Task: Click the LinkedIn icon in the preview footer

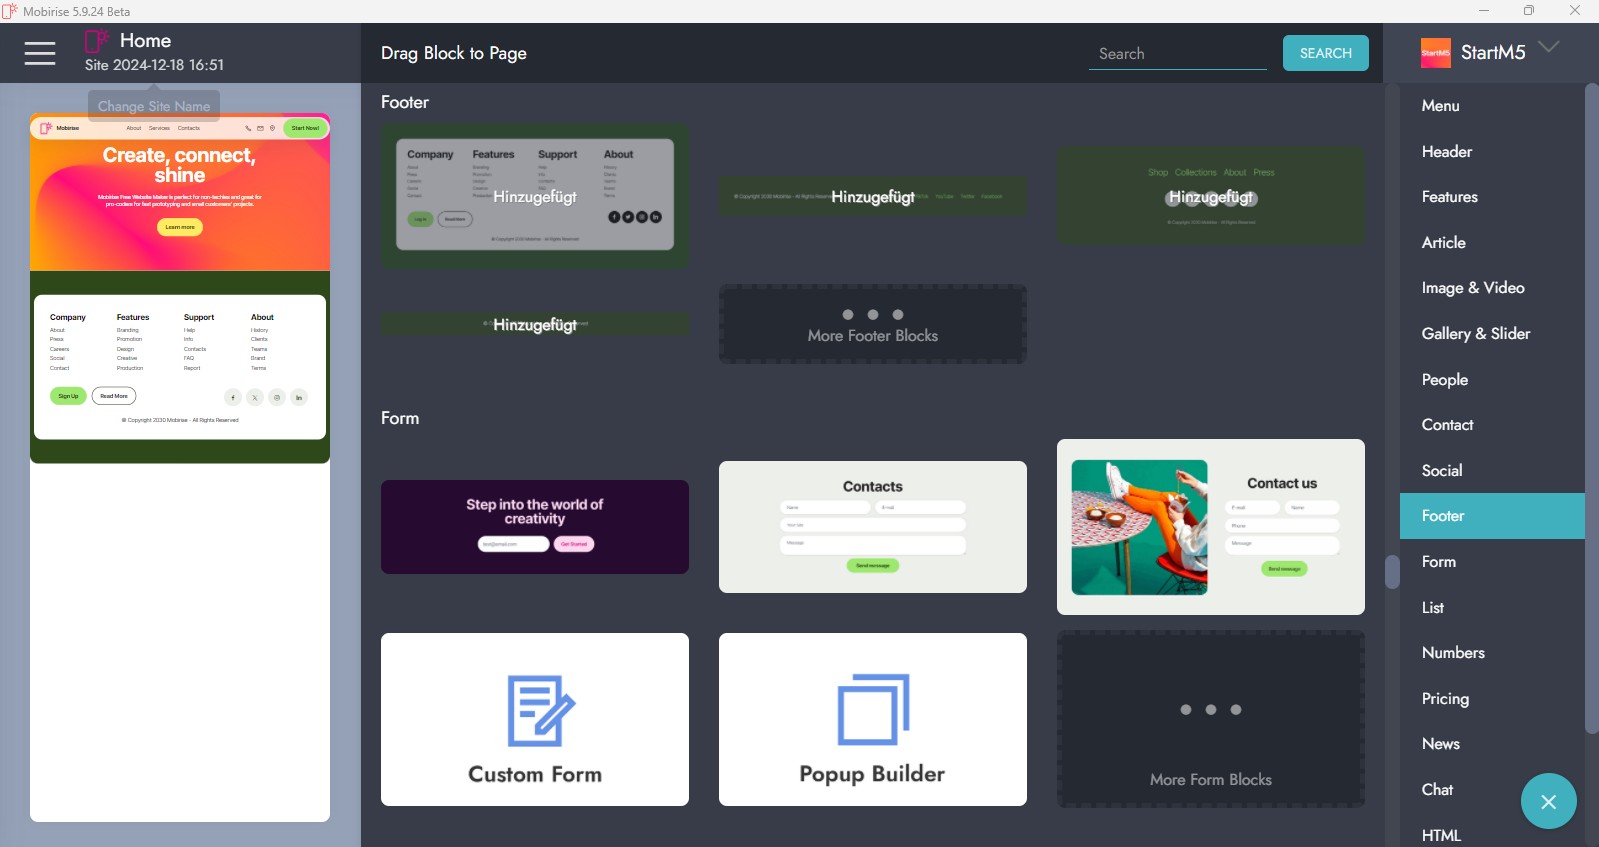Action: [299, 397]
